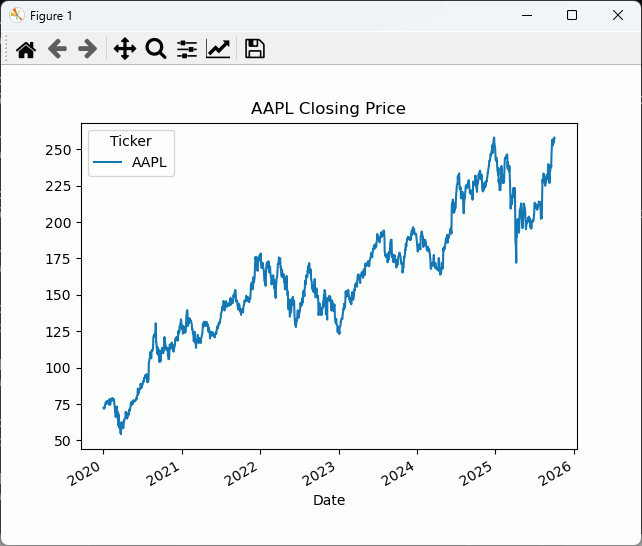Click the AAPL label in the legend

(149, 162)
